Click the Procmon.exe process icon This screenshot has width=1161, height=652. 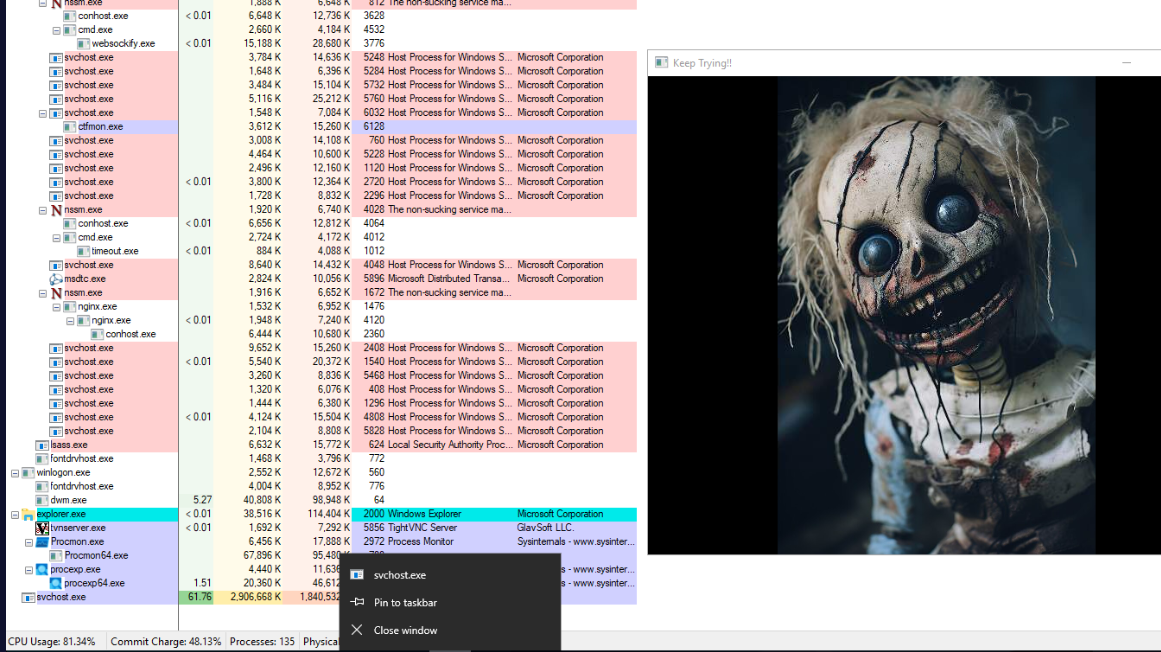point(42,542)
